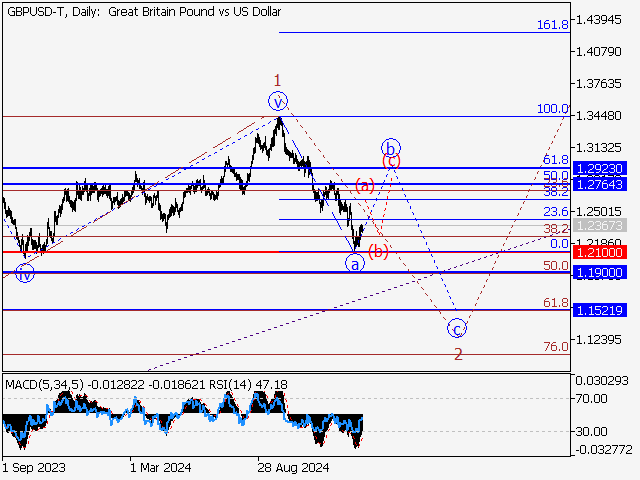Viewport: 640px width, 480px height.
Task: Click the 100.0 Fibonacci level label
Action: pos(553,109)
